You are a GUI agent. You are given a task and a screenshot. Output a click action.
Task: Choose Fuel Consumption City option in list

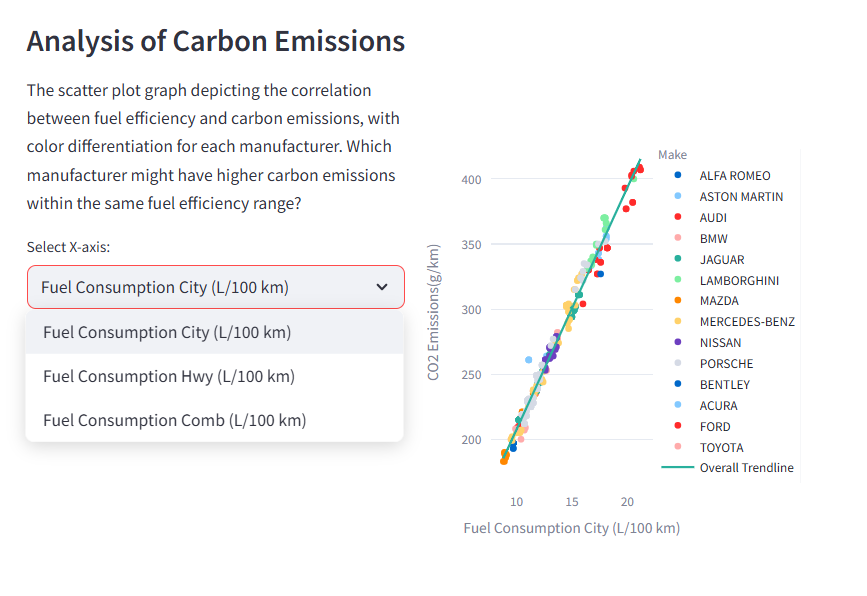[x=215, y=332]
